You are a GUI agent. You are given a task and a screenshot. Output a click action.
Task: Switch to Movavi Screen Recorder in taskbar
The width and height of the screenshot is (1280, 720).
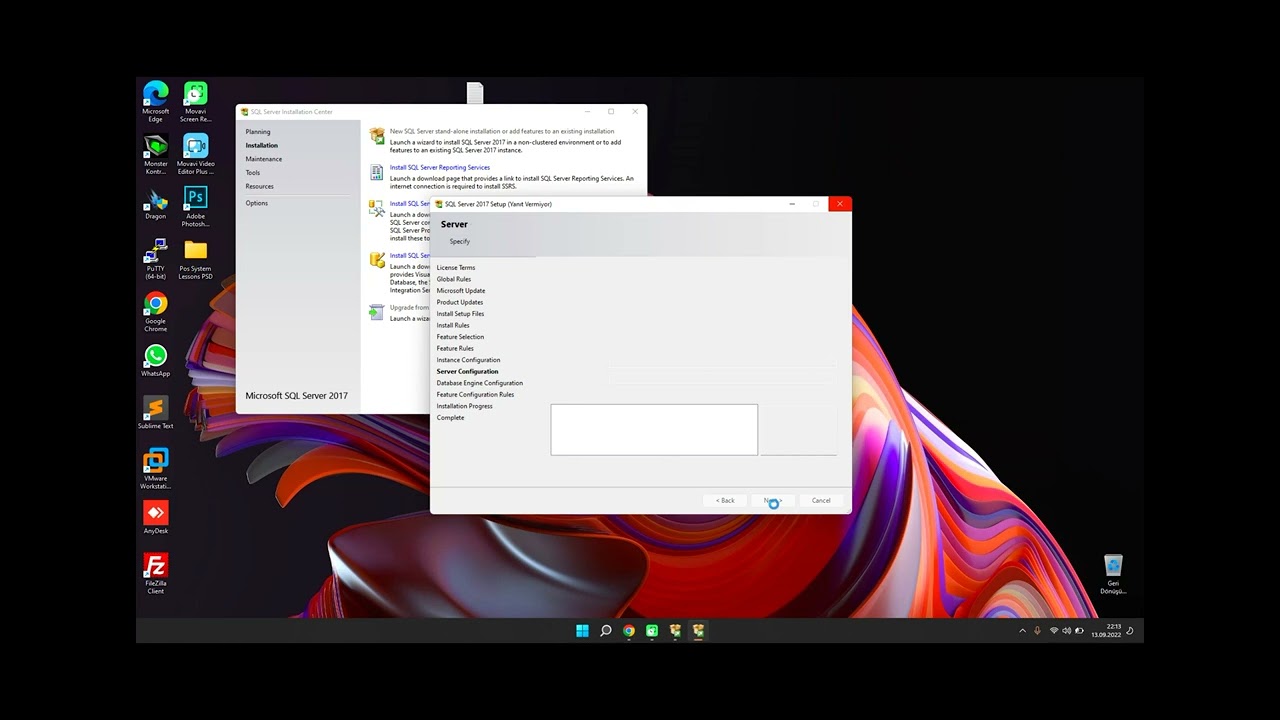click(x=652, y=631)
